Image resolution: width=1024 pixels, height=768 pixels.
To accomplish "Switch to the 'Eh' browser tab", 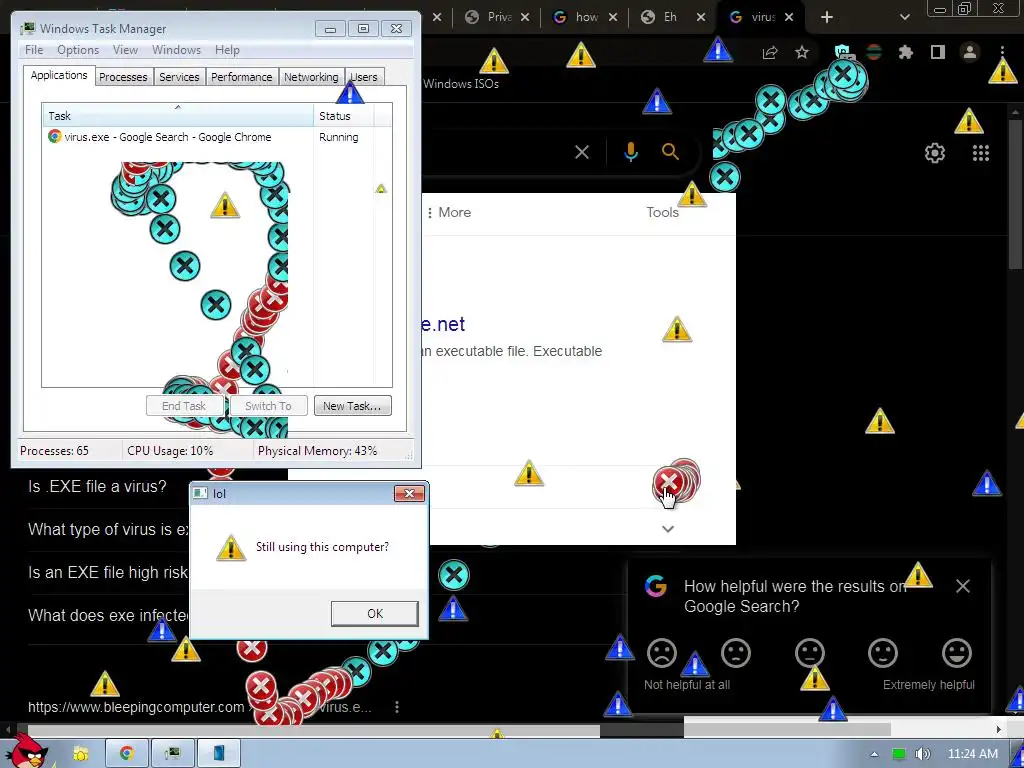I will [x=671, y=17].
